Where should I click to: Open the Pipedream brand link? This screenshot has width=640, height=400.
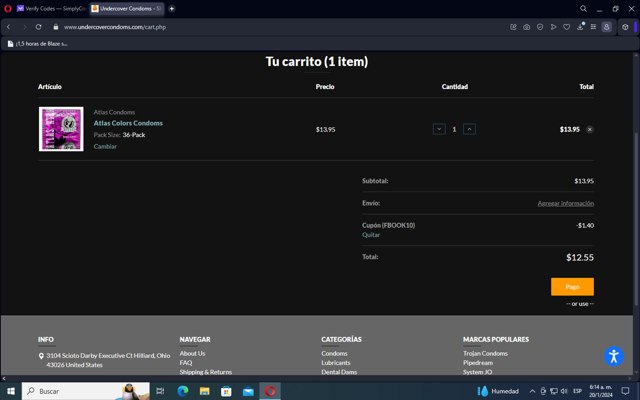point(478,363)
